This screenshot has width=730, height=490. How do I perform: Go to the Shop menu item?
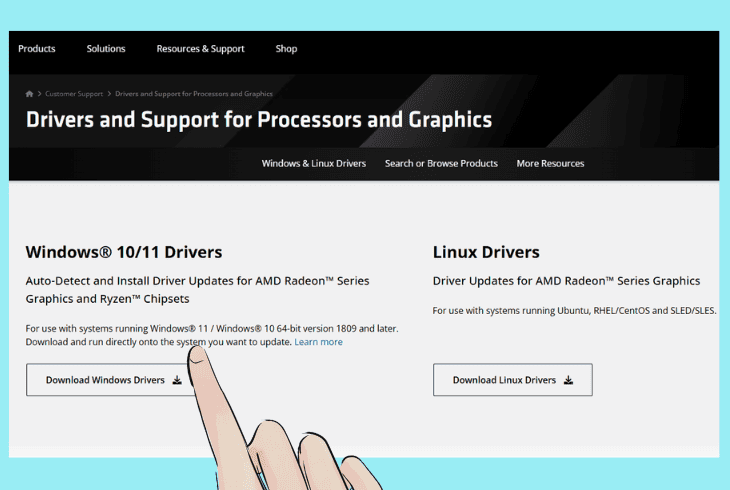pyautogui.click(x=286, y=48)
